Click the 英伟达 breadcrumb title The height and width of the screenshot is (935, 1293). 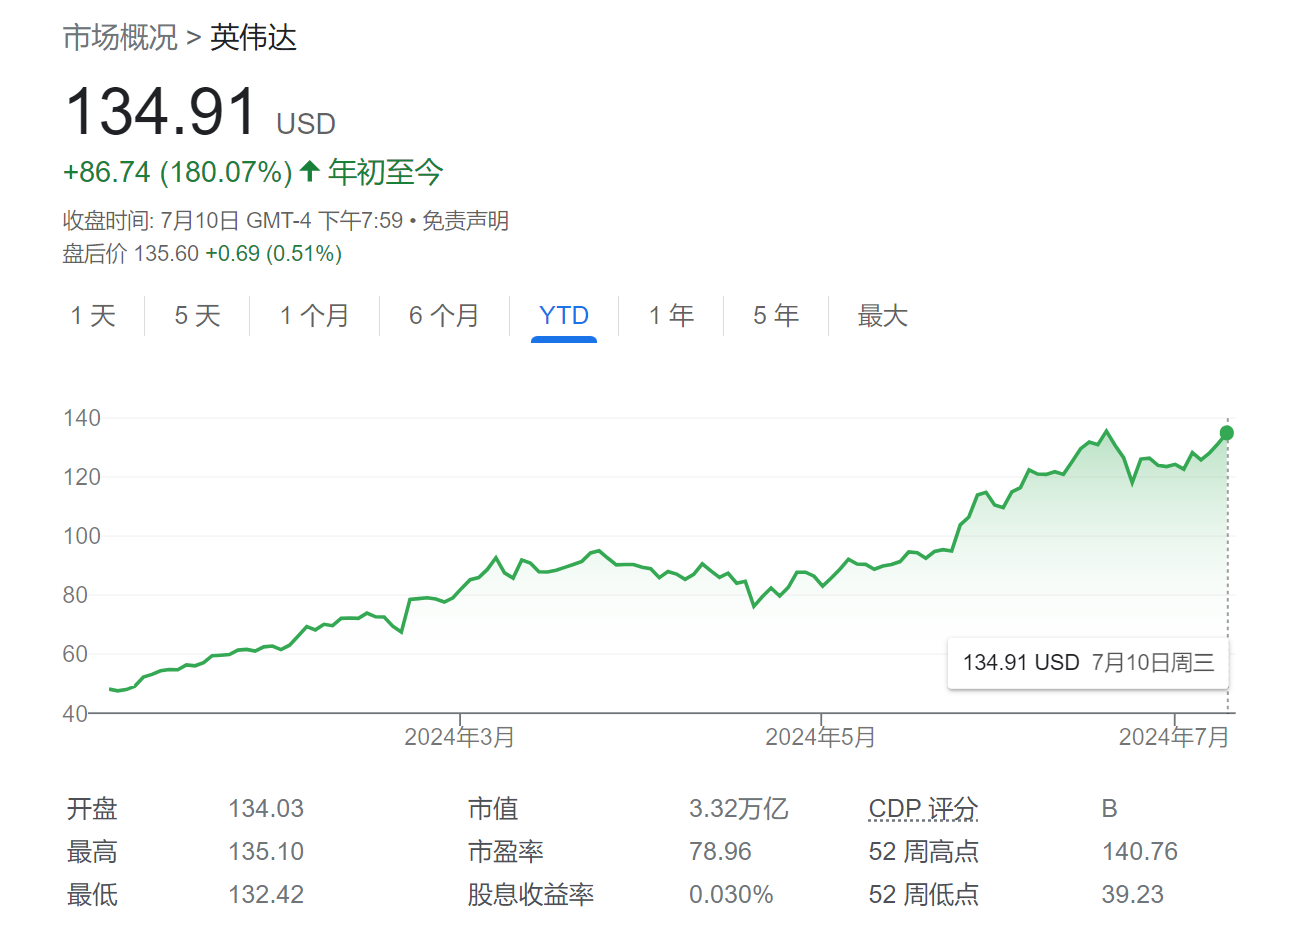(253, 38)
